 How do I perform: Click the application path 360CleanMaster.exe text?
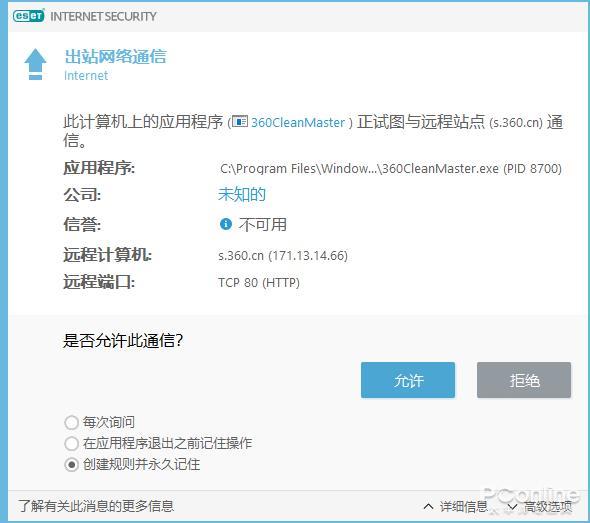[x=391, y=168]
